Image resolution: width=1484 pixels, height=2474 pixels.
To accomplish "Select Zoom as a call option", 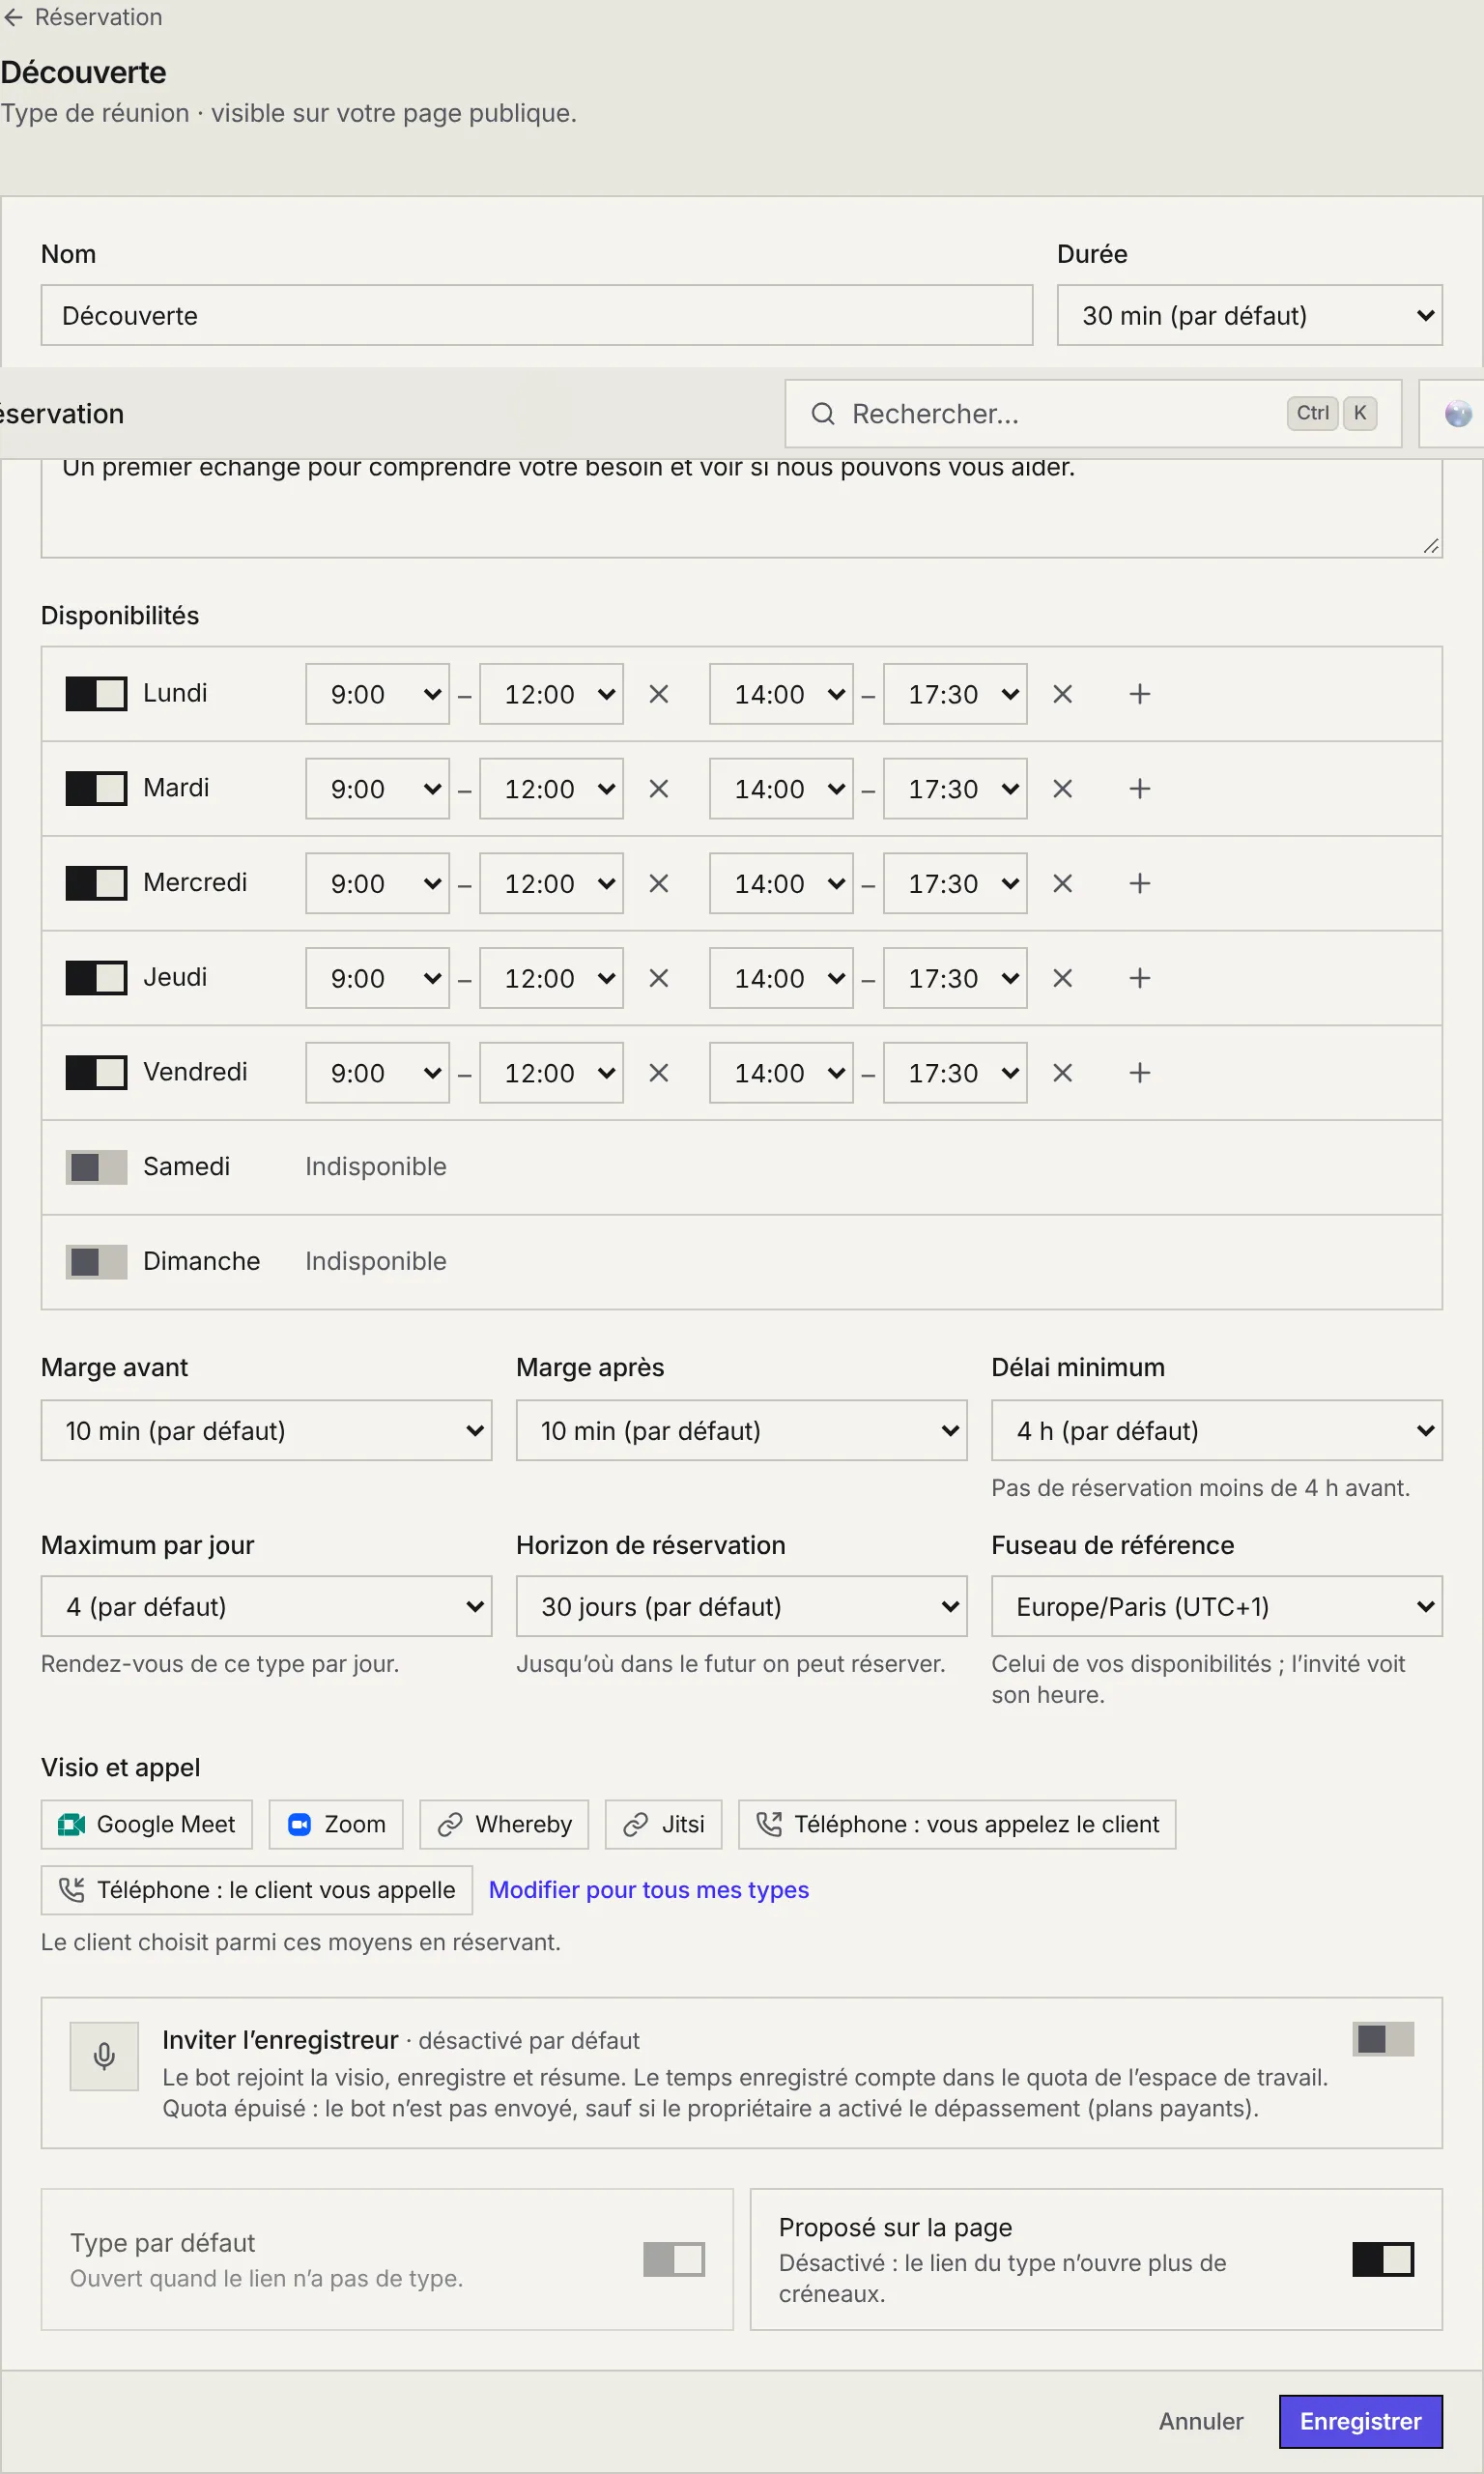I will pyautogui.click(x=336, y=1825).
